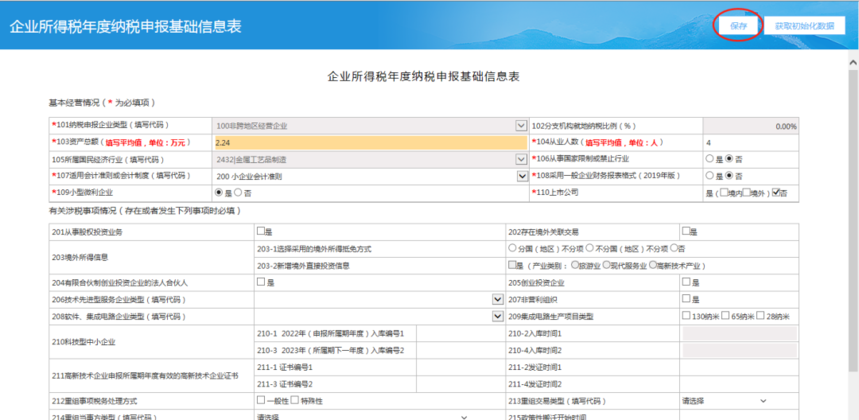This screenshot has height=420, width=859.
Task: Open the 208软件、集成电路企业类型 dropdown
Action: (497, 316)
